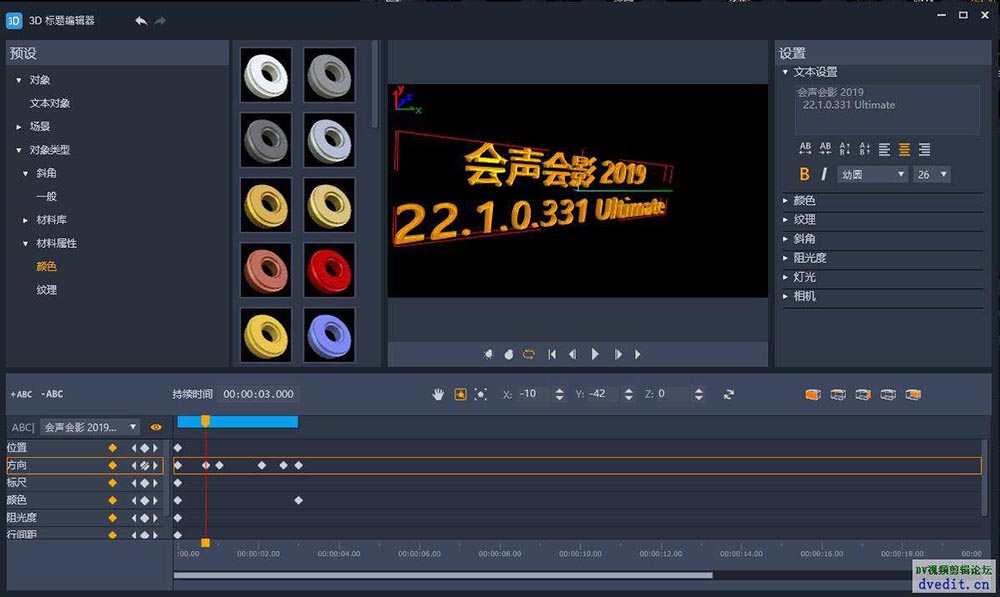Expand the 灯光 settings section
The height and width of the screenshot is (597, 1000).
tap(785, 277)
